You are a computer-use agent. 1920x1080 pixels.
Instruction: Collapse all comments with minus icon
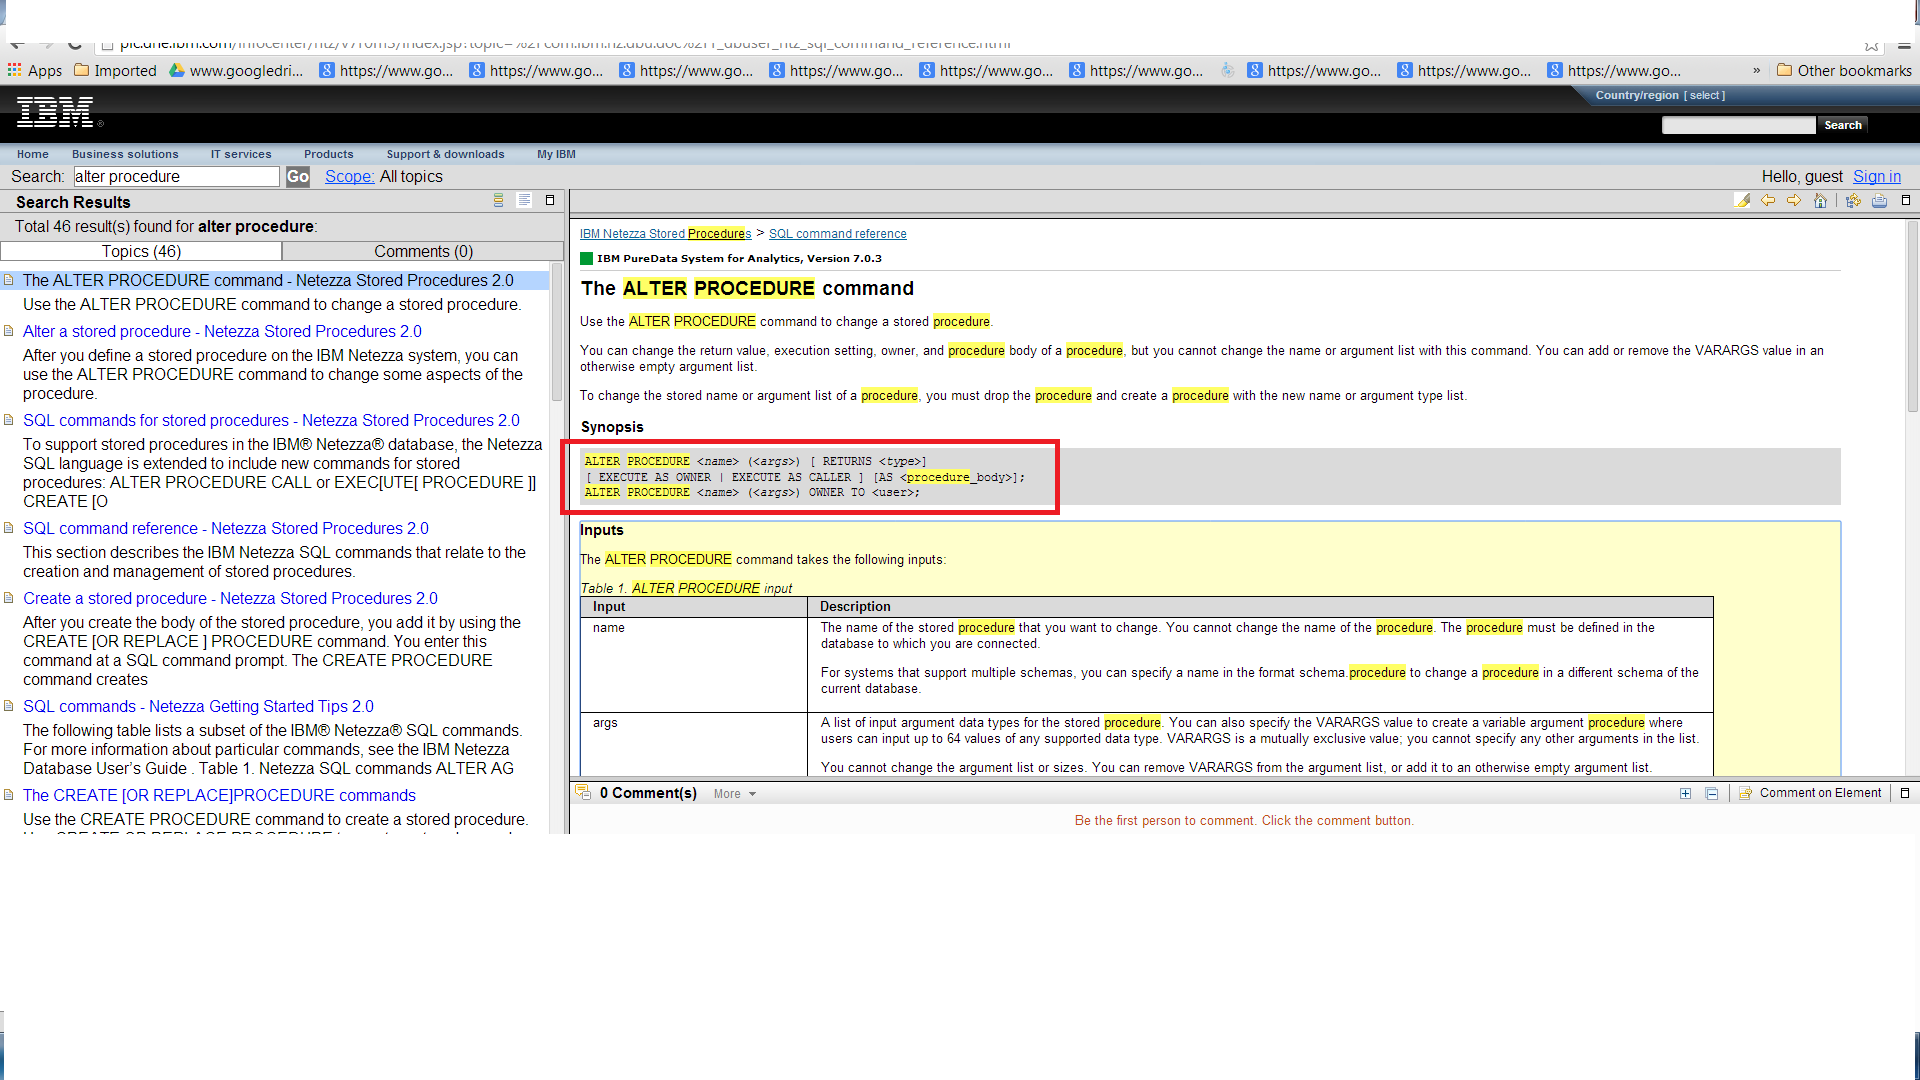point(1711,793)
